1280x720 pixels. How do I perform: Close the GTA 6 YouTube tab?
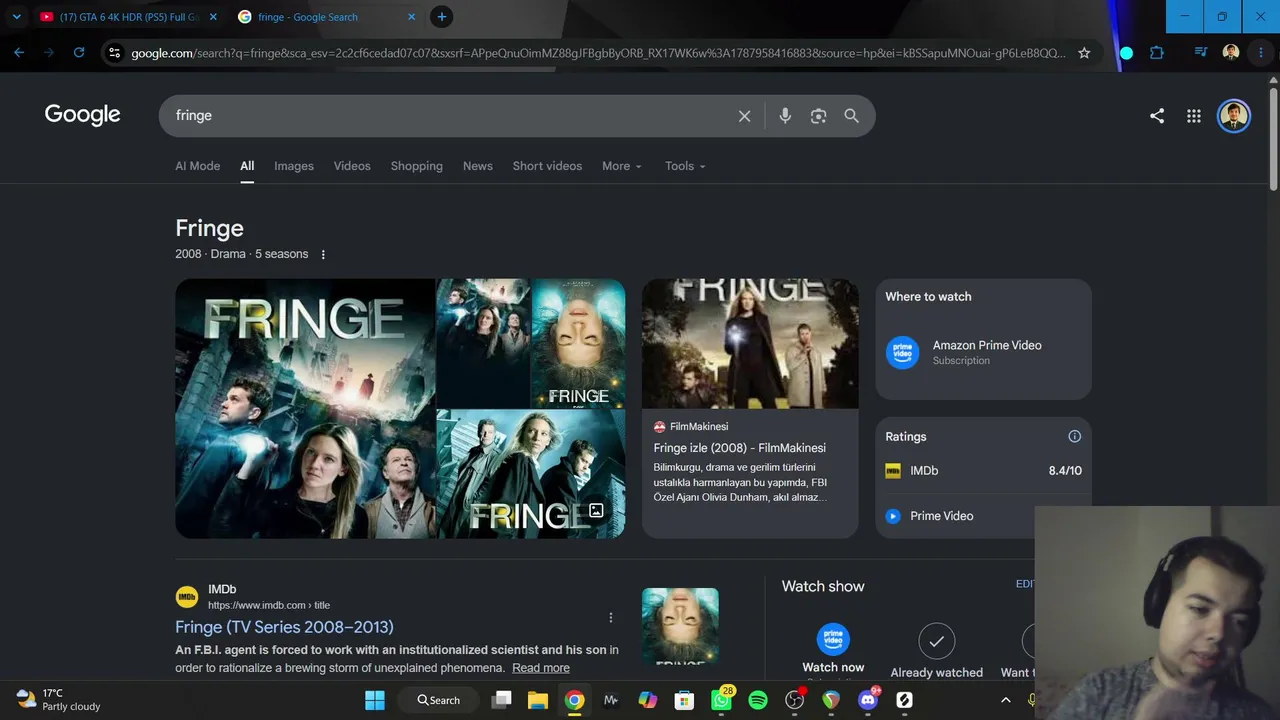[x=212, y=17]
